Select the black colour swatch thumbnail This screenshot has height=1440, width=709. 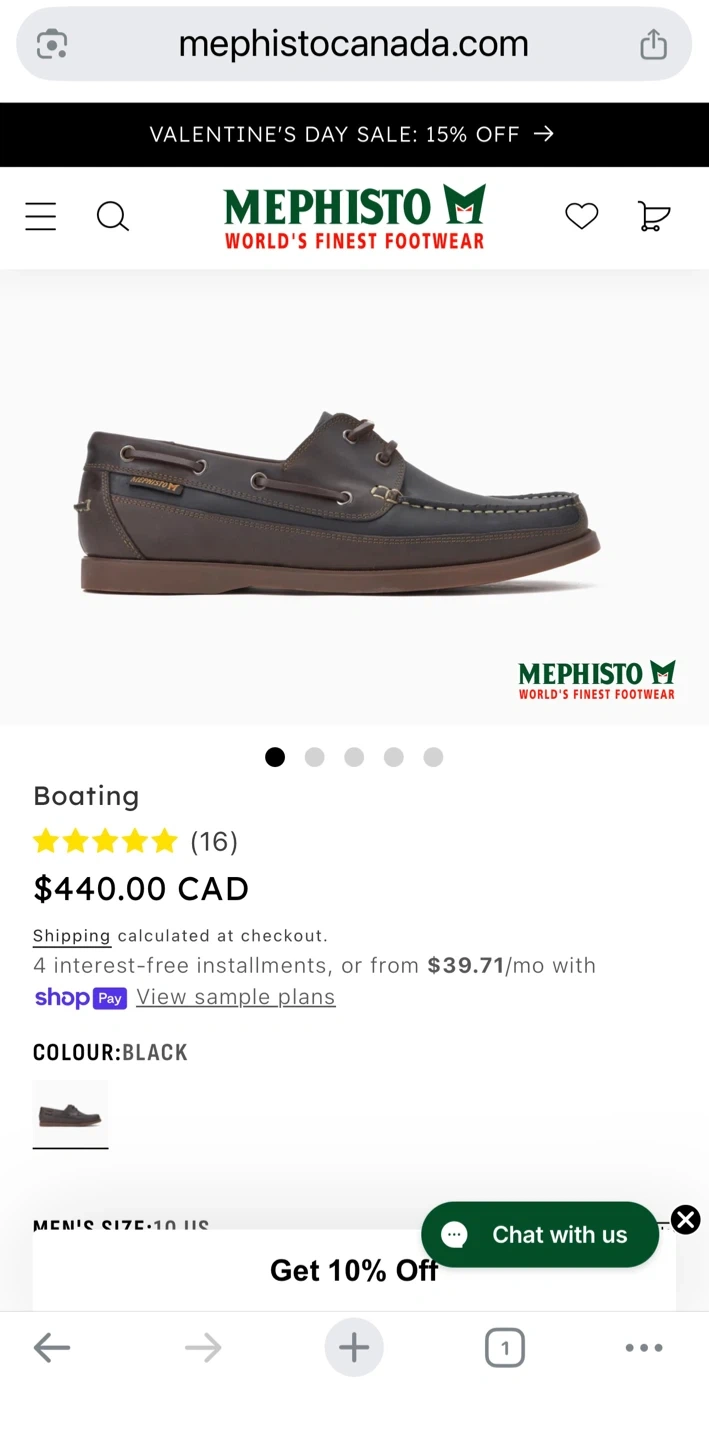click(x=70, y=1114)
